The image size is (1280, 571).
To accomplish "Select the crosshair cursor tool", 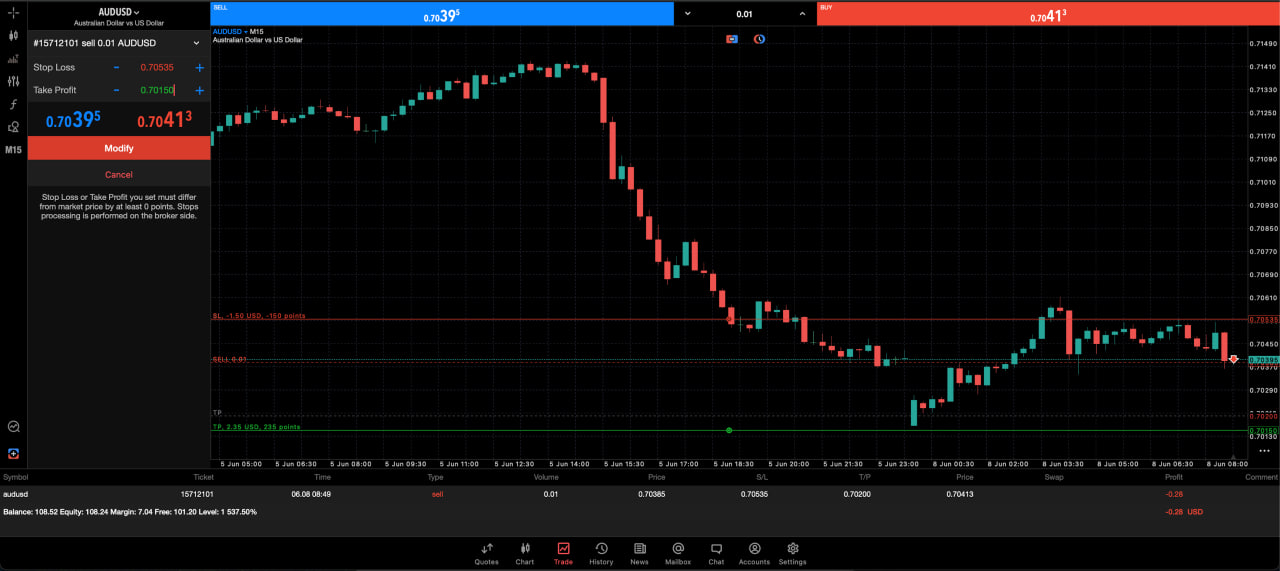I will 13,13.
